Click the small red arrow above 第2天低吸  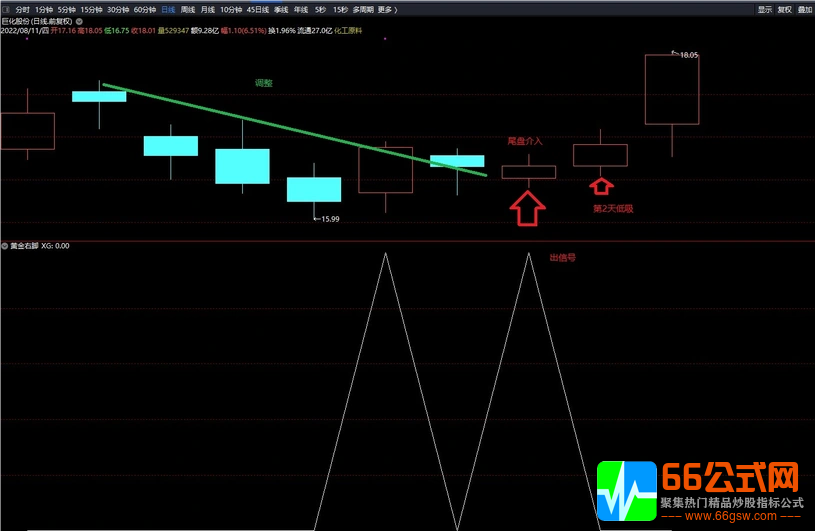tap(600, 186)
